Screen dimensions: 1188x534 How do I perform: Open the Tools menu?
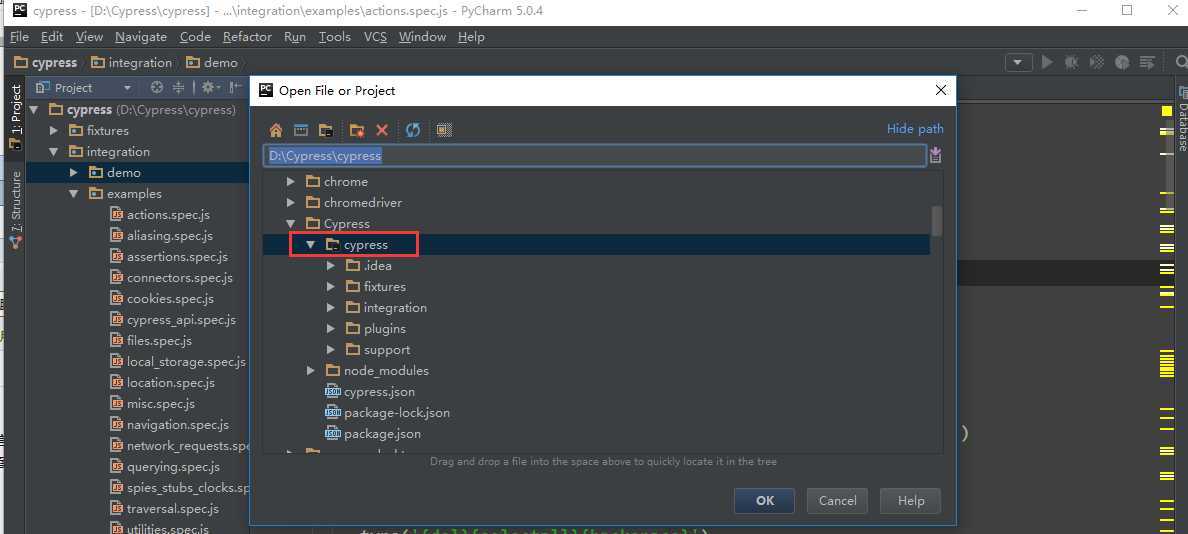click(x=335, y=36)
